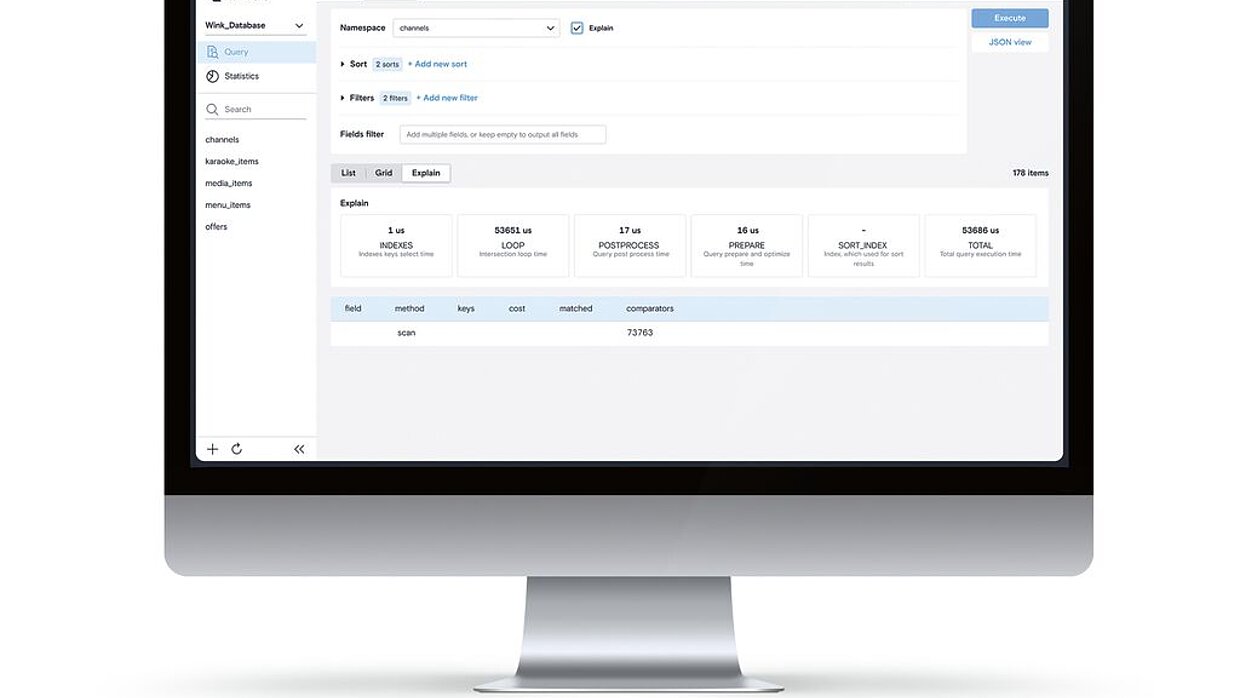Open the JSON view
Image resolution: width=1240 pixels, height=698 pixels.
[x=1009, y=42]
